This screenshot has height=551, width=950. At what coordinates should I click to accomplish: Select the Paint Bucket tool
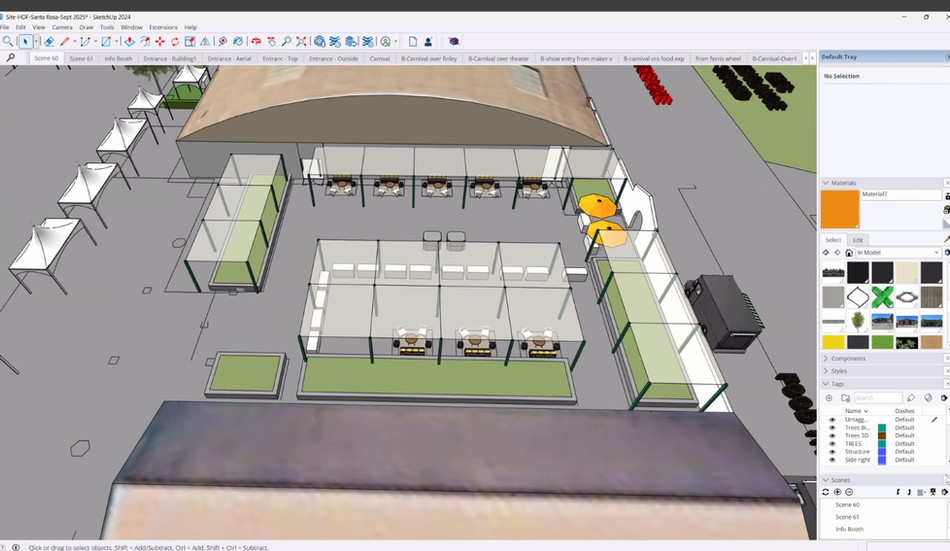(x=238, y=41)
